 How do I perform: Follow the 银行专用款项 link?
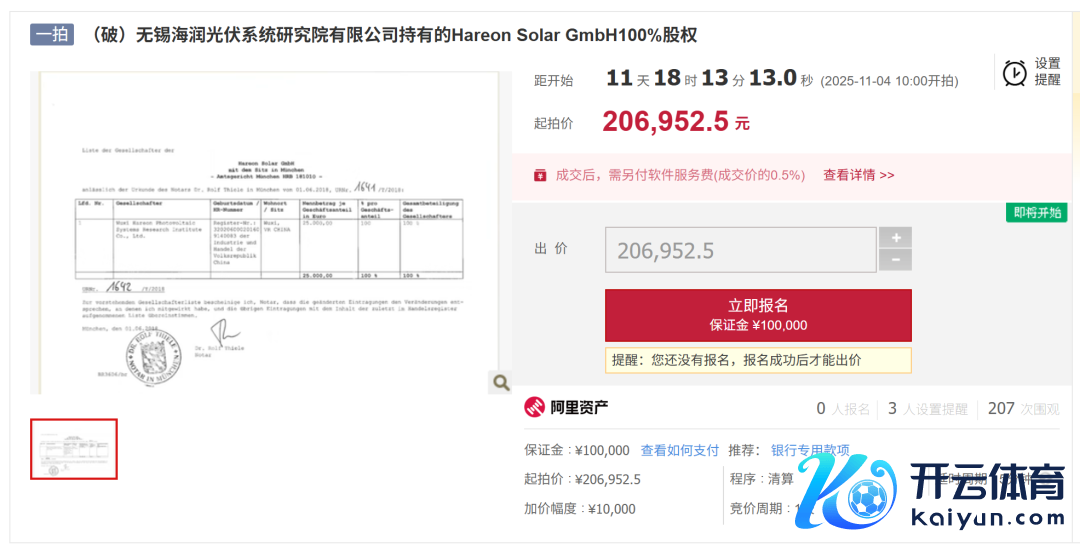809,450
